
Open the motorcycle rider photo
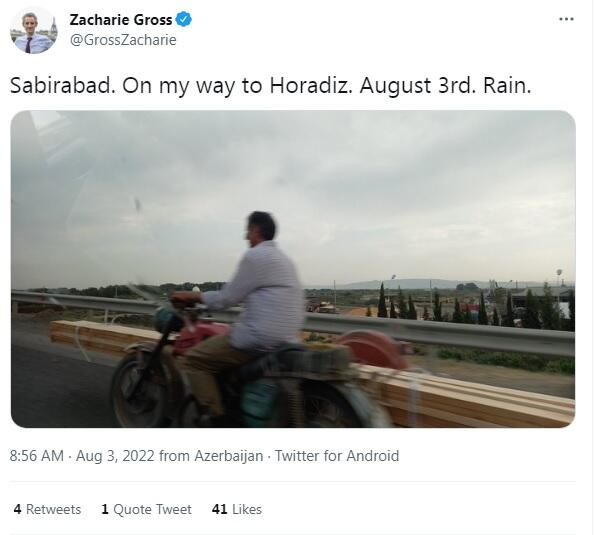pos(293,269)
